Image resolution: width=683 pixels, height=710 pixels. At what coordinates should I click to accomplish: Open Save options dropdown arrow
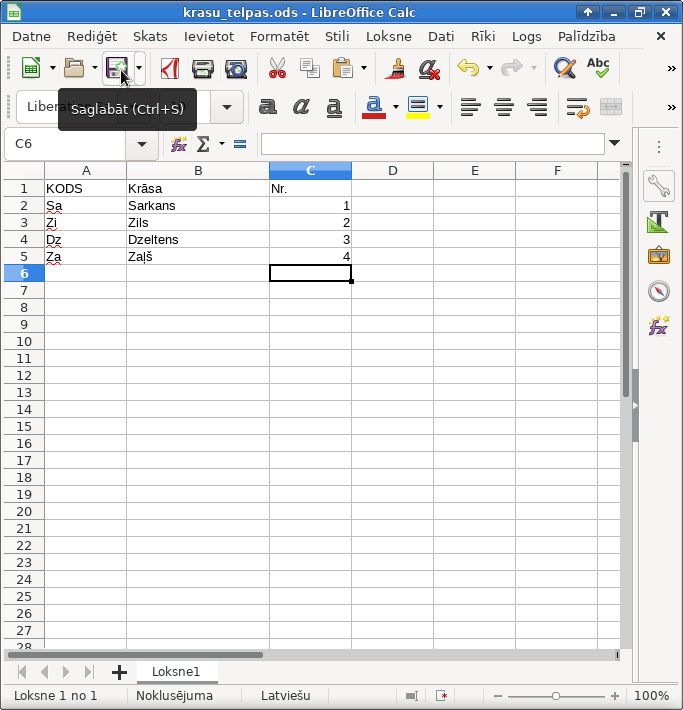coord(139,68)
